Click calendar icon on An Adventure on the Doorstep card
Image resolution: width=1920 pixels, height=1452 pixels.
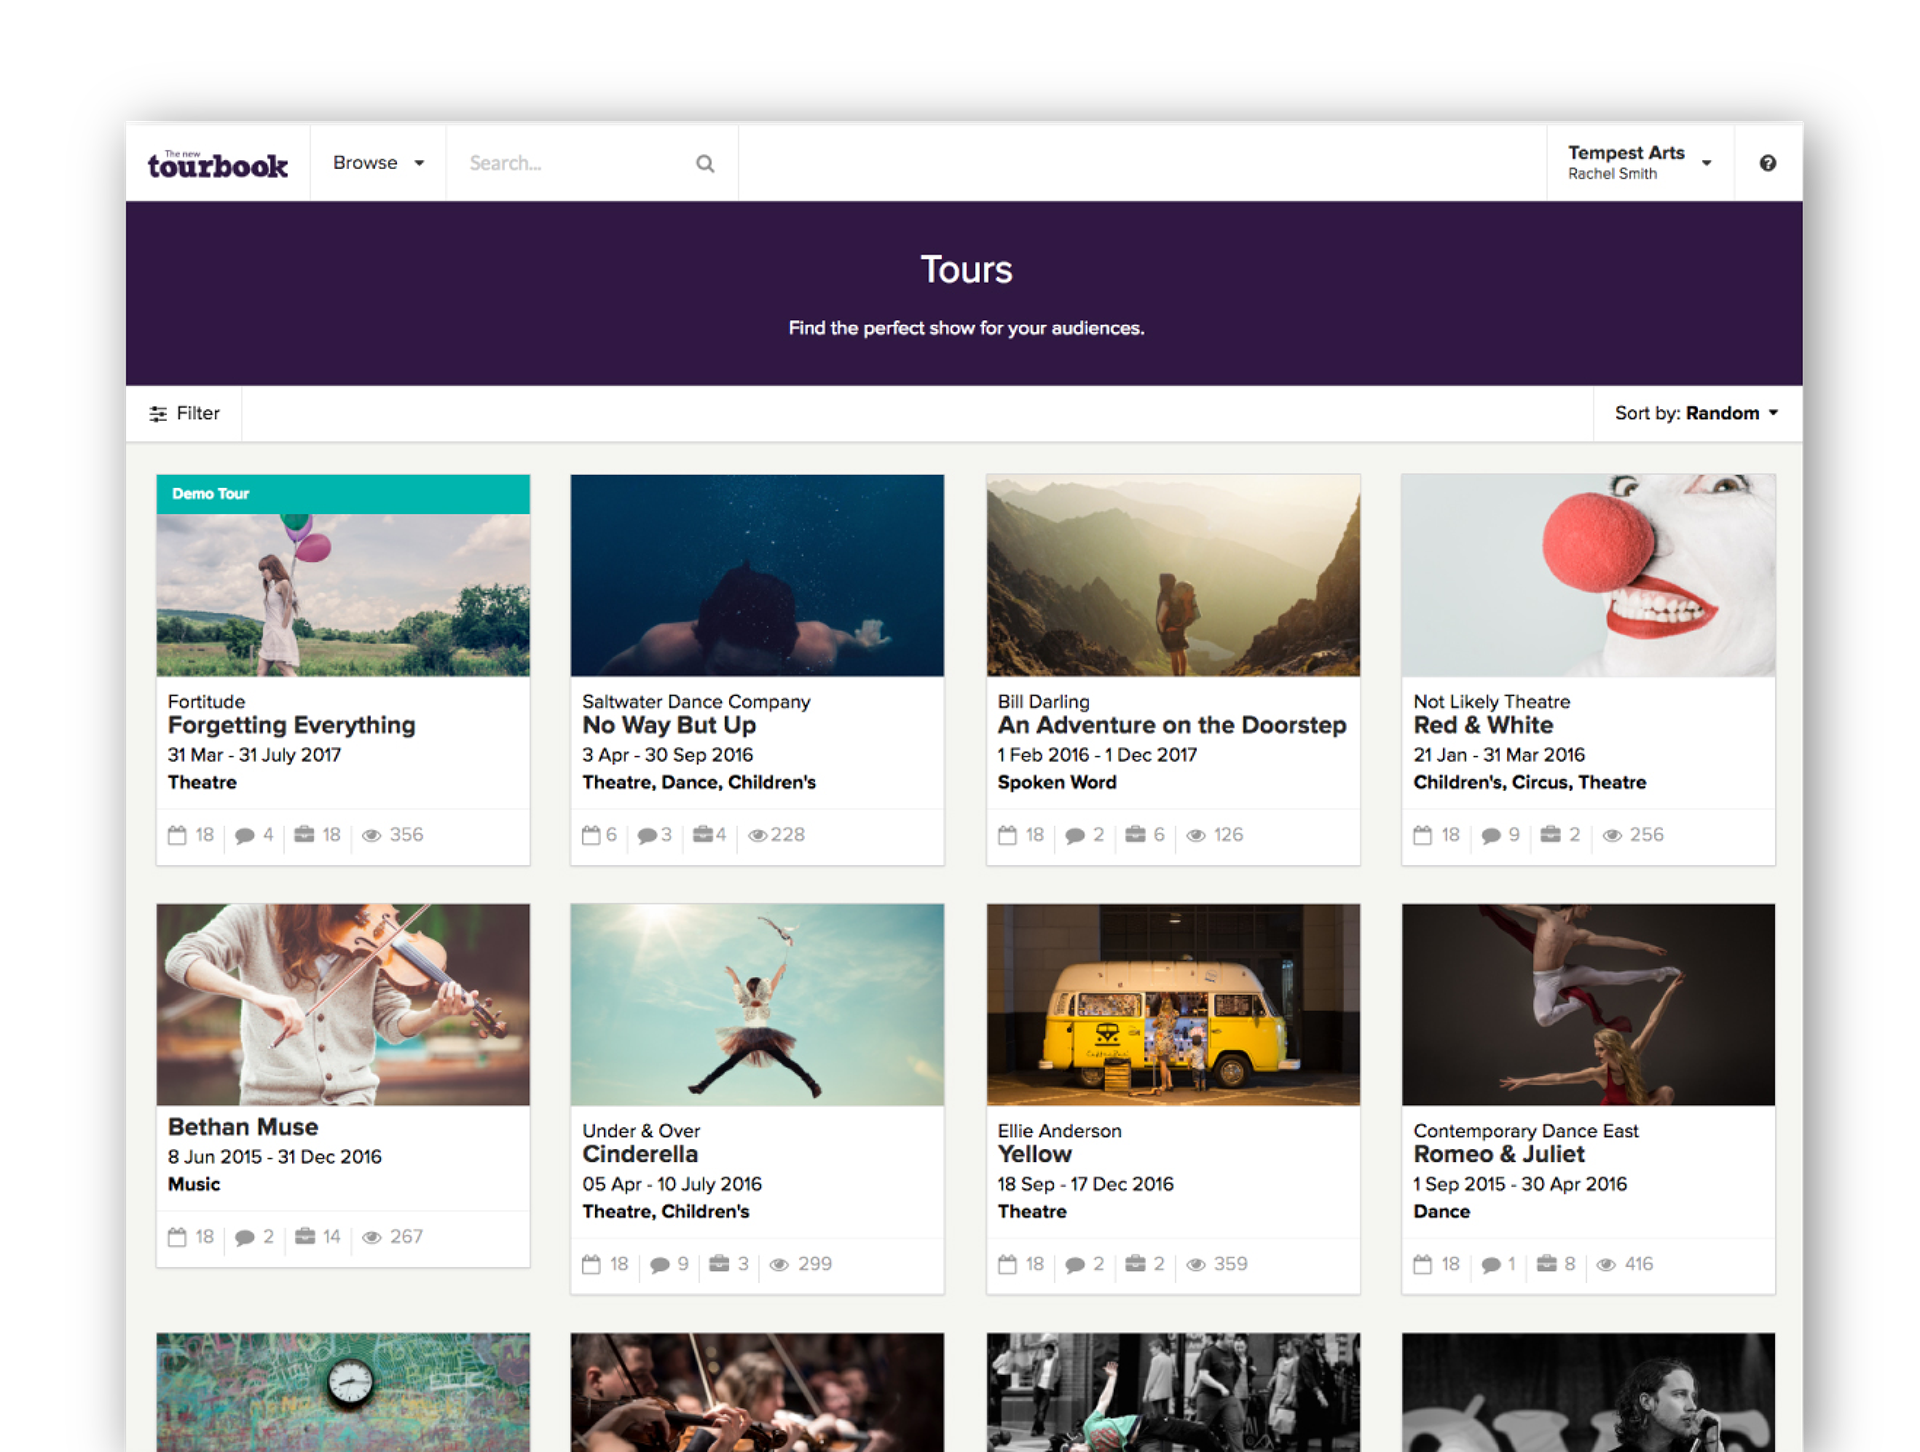tap(1007, 835)
